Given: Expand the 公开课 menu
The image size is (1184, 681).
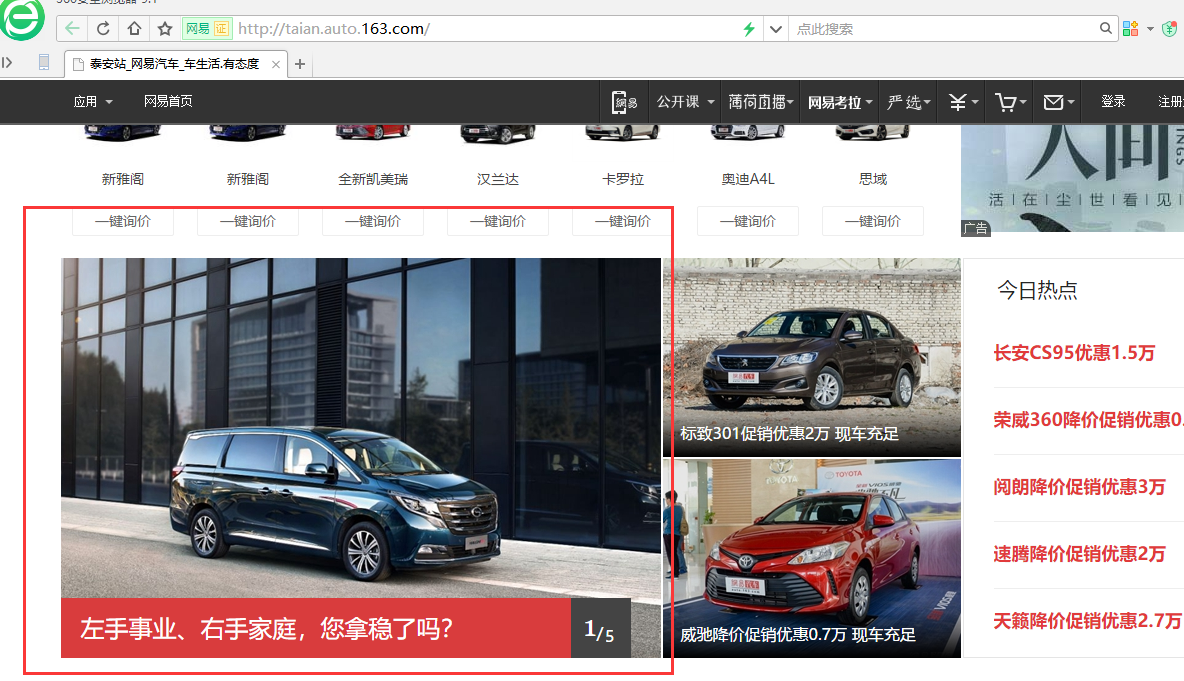Looking at the screenshot, I should pyautogui.click(x=685, y=102).
